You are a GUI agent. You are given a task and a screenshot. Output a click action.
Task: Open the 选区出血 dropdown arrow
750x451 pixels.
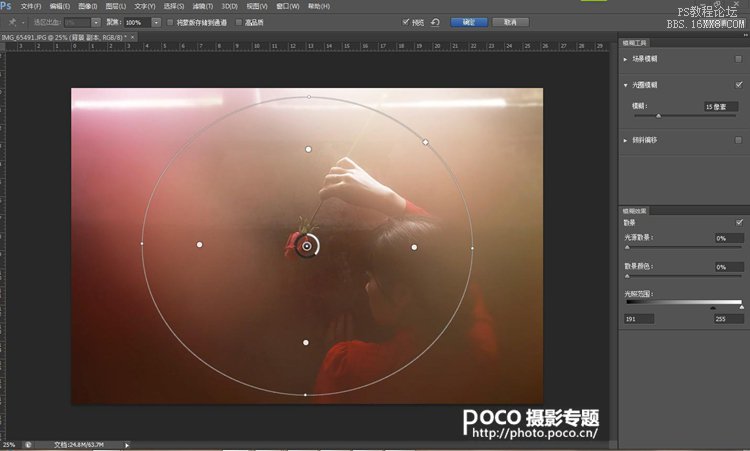click(96, 22)
